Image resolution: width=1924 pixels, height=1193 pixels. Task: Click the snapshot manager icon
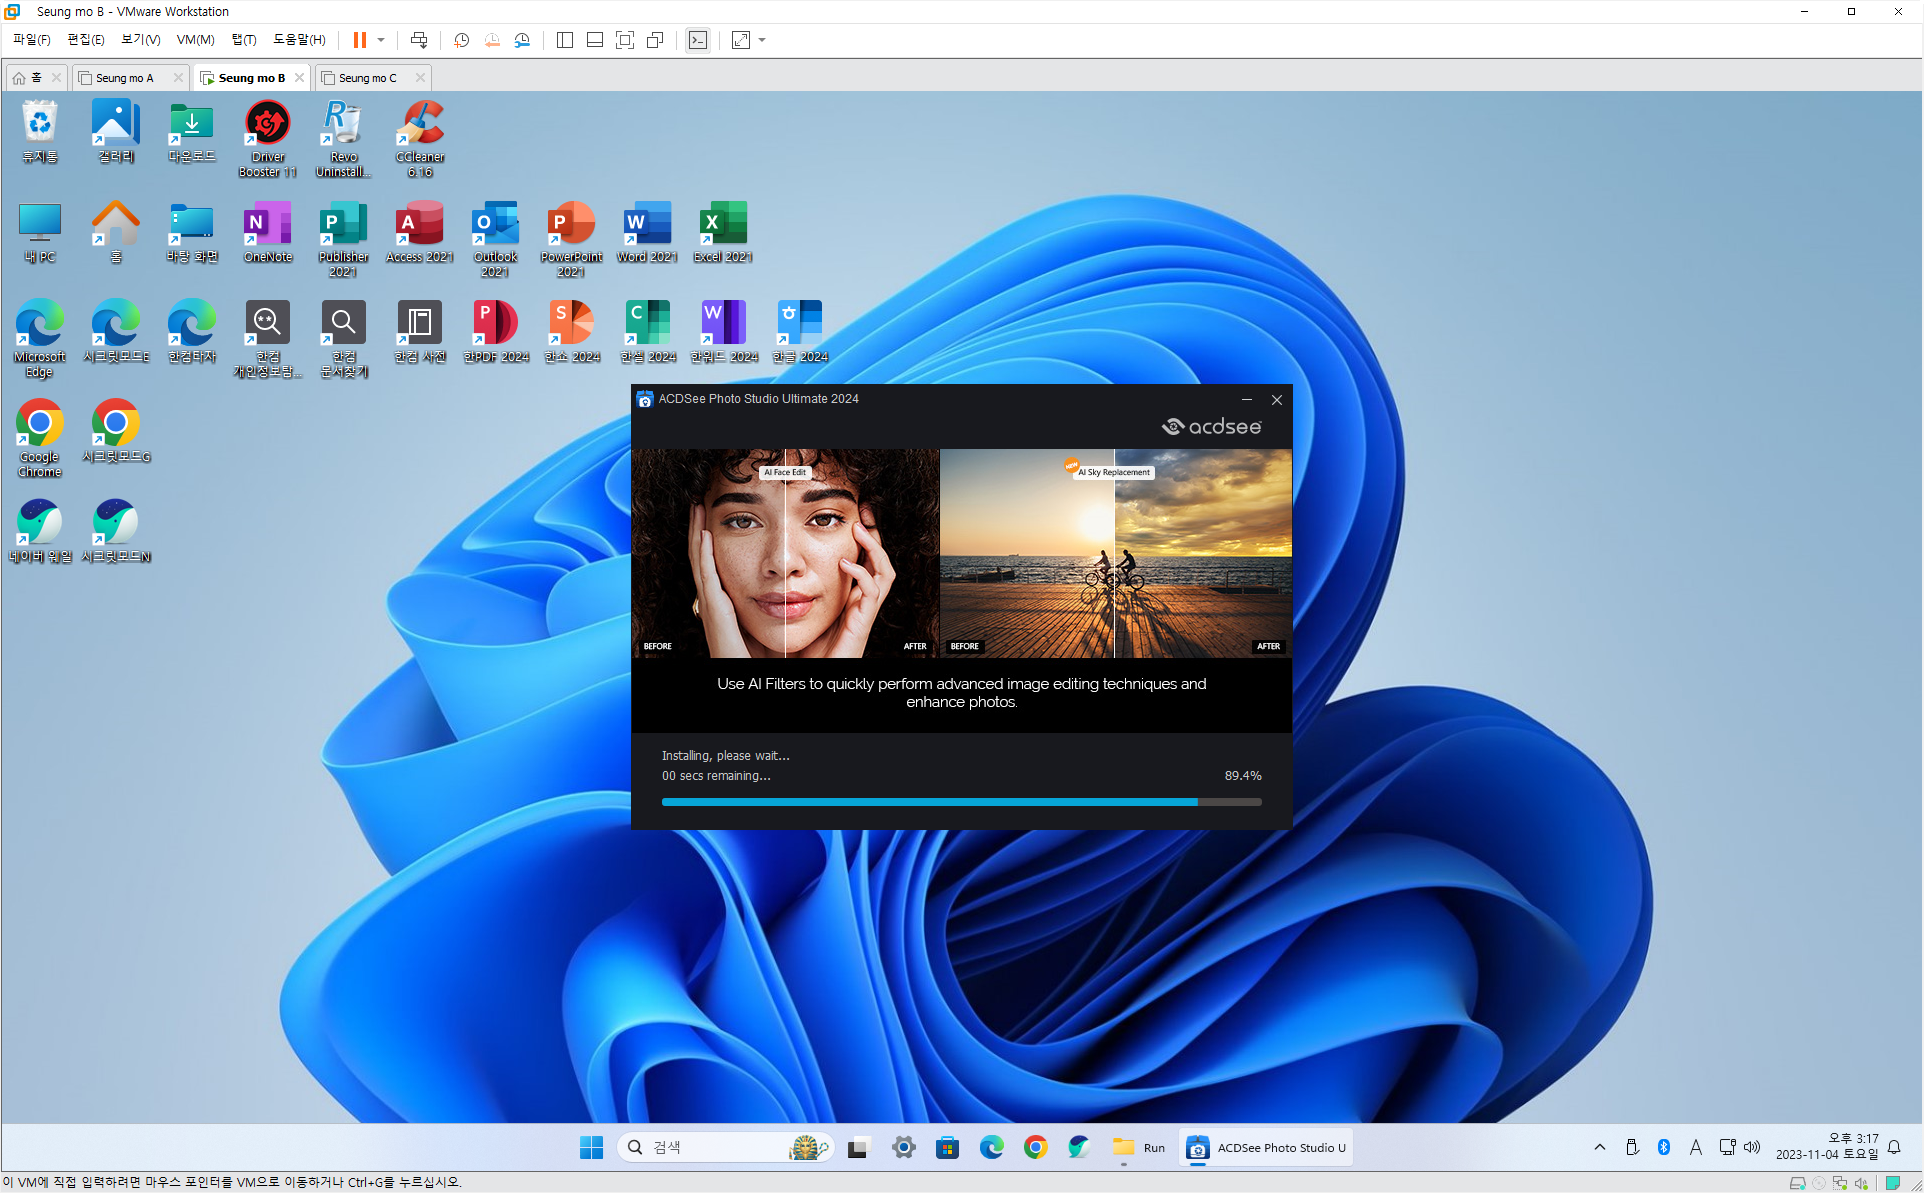pyautogui.click(x=522, y=40)
